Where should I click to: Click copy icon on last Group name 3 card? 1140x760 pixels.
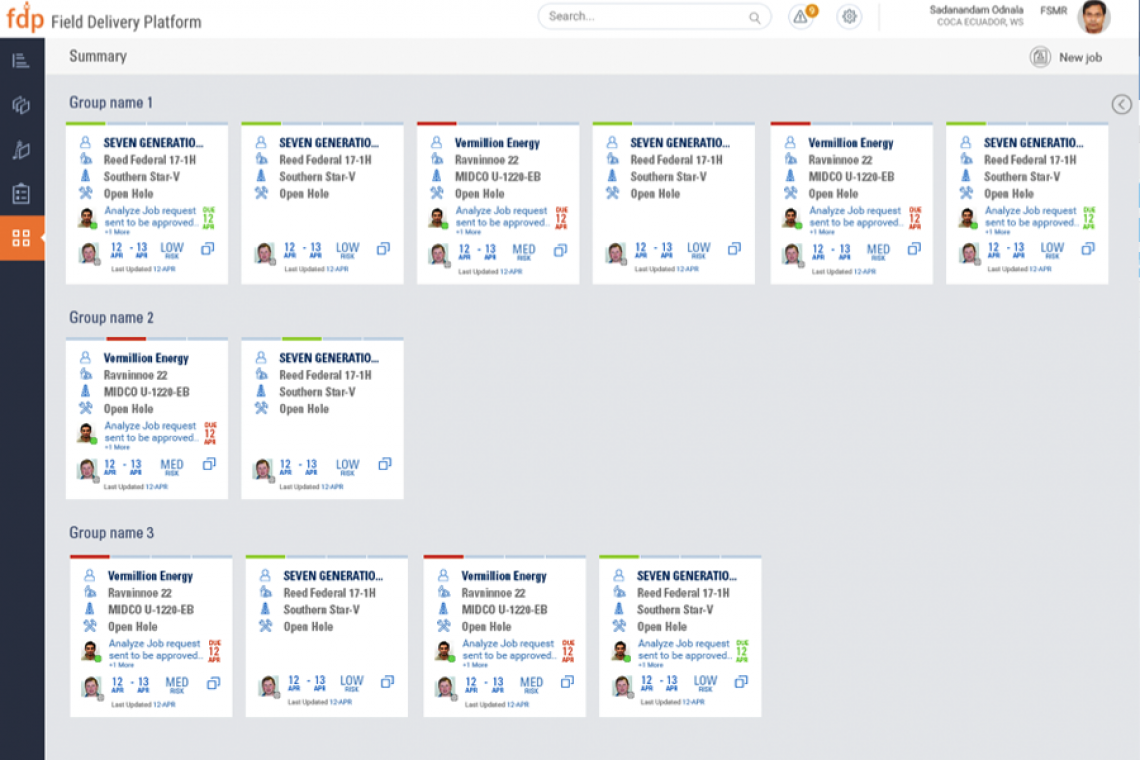741,682
